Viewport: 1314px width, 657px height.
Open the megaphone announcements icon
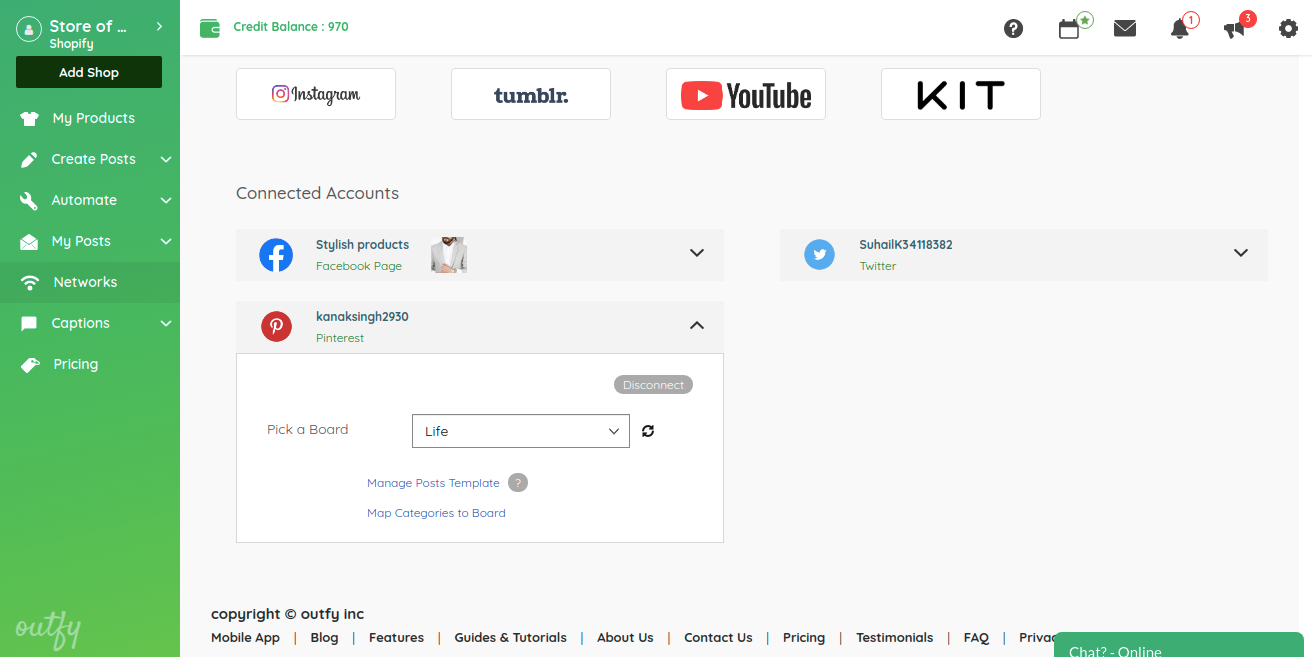coord(1235,29)
